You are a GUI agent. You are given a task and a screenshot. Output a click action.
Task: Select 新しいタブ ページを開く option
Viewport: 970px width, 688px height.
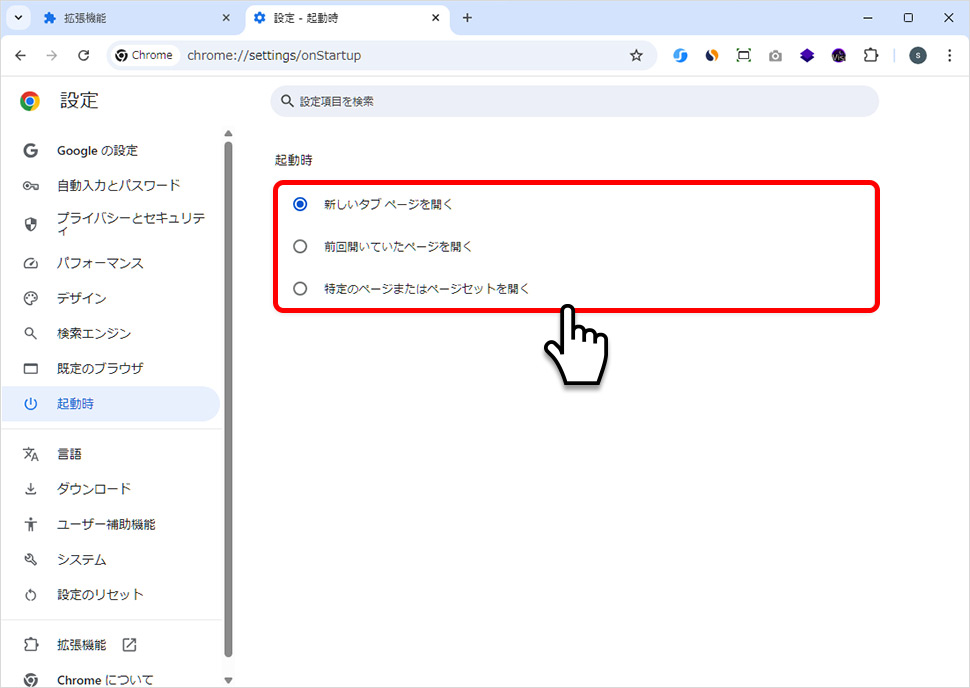[x=299, y=204]
